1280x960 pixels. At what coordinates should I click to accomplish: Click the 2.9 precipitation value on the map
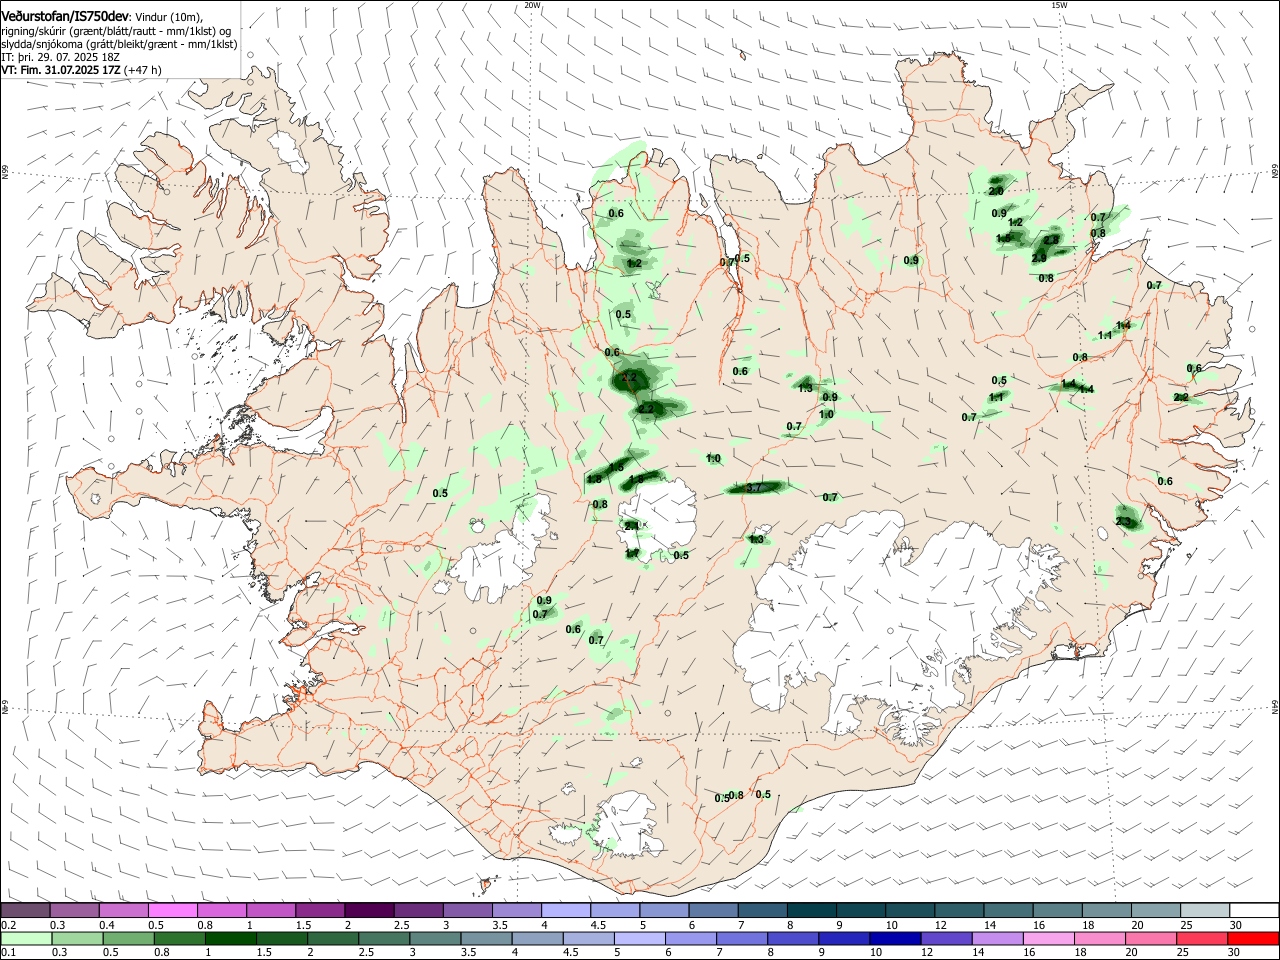[x=1039, y=259]
